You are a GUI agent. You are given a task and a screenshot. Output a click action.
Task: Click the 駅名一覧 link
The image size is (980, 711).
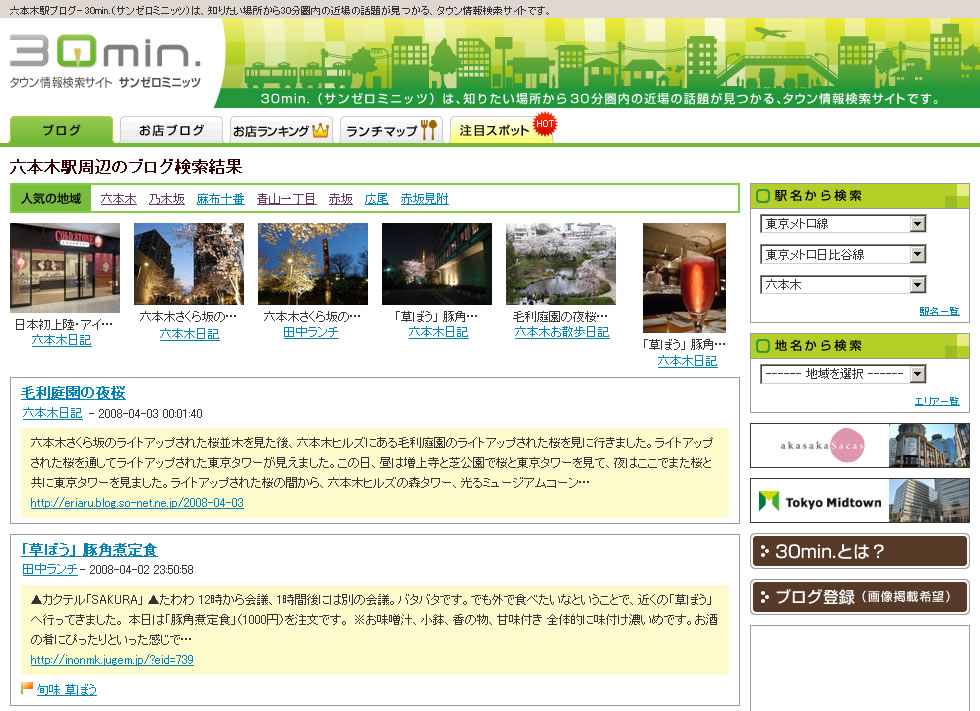[x=939, y=311]
